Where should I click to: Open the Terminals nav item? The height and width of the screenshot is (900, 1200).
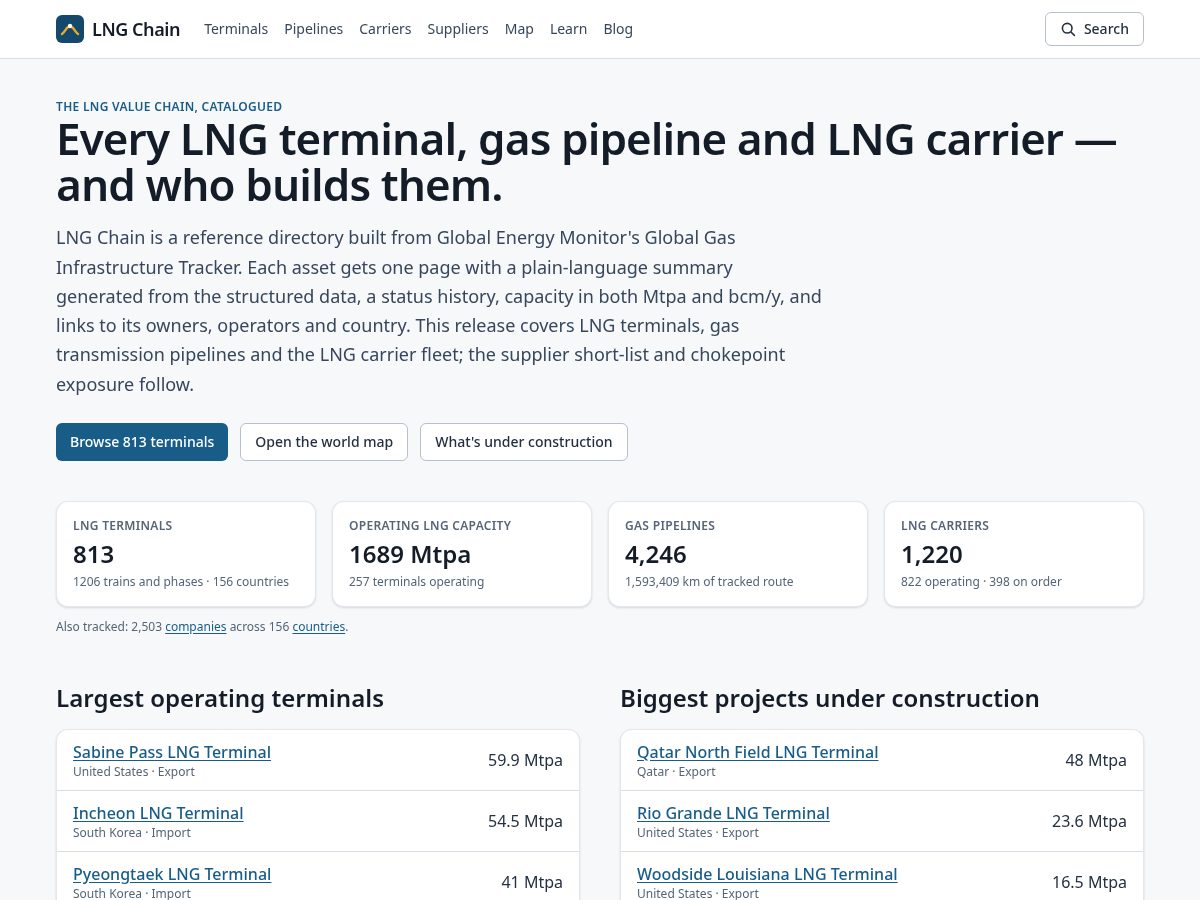pyautogui.click(x=236, y=29)
